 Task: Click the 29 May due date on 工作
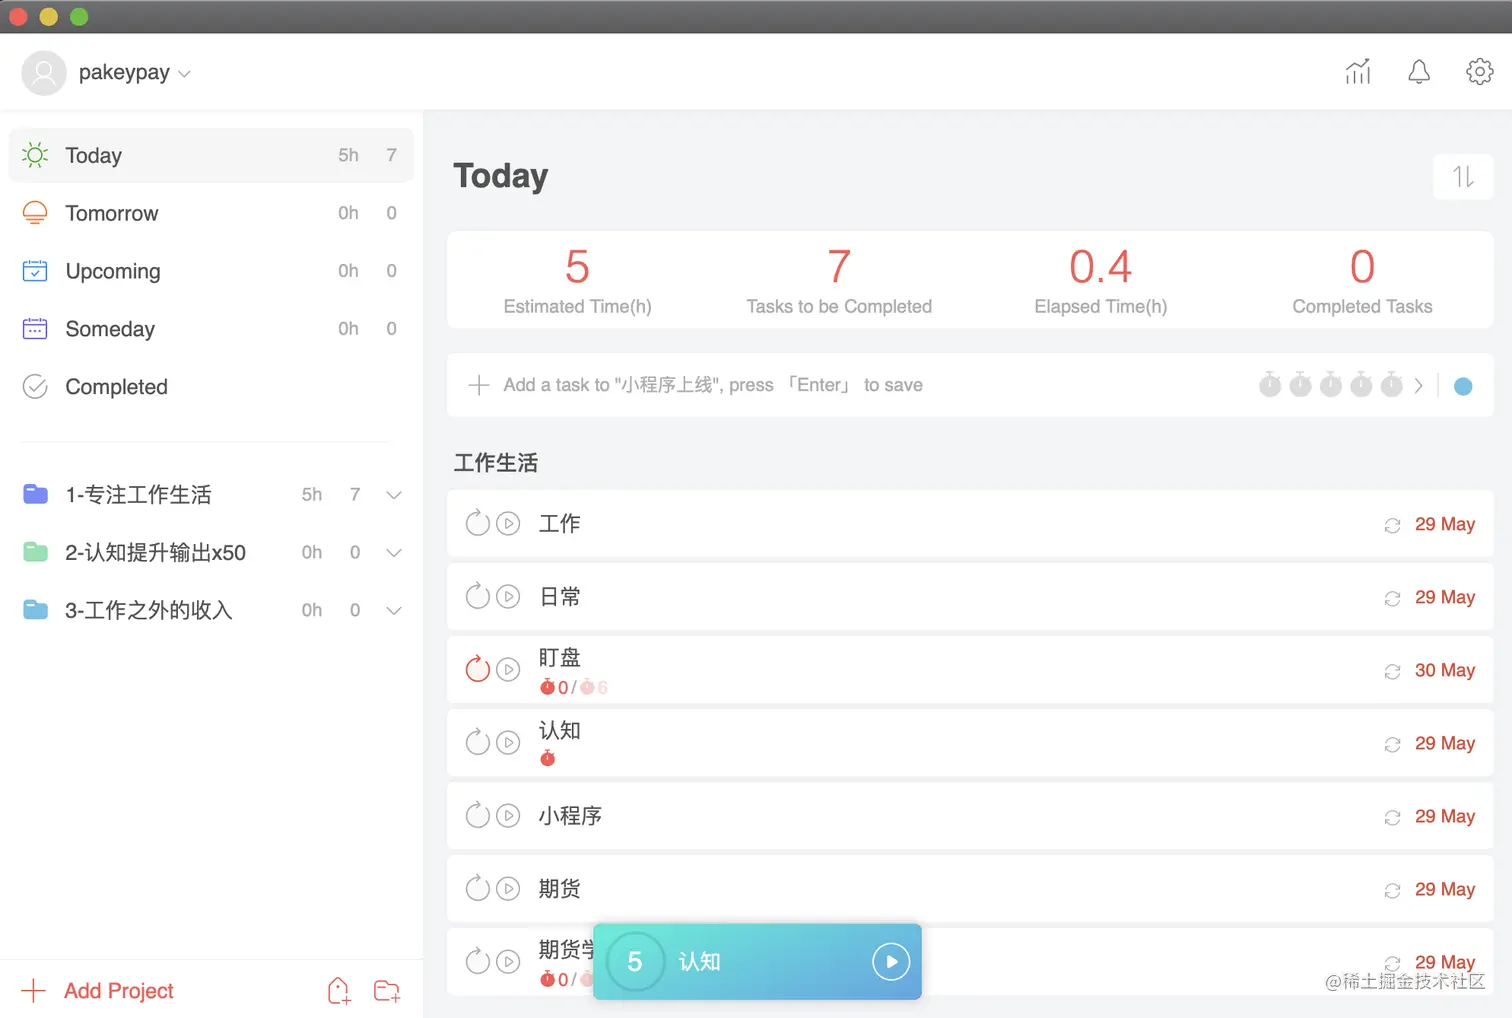click(1445, 524)
